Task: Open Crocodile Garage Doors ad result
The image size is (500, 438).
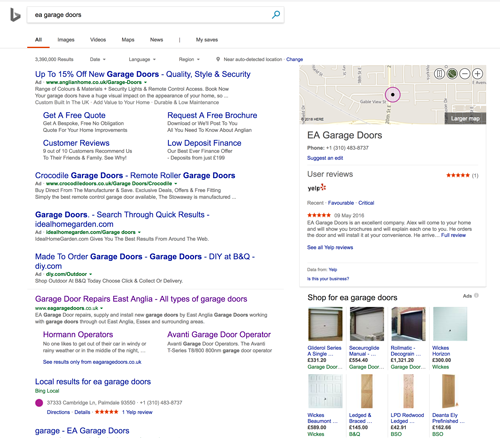Action: coord(135,175)
